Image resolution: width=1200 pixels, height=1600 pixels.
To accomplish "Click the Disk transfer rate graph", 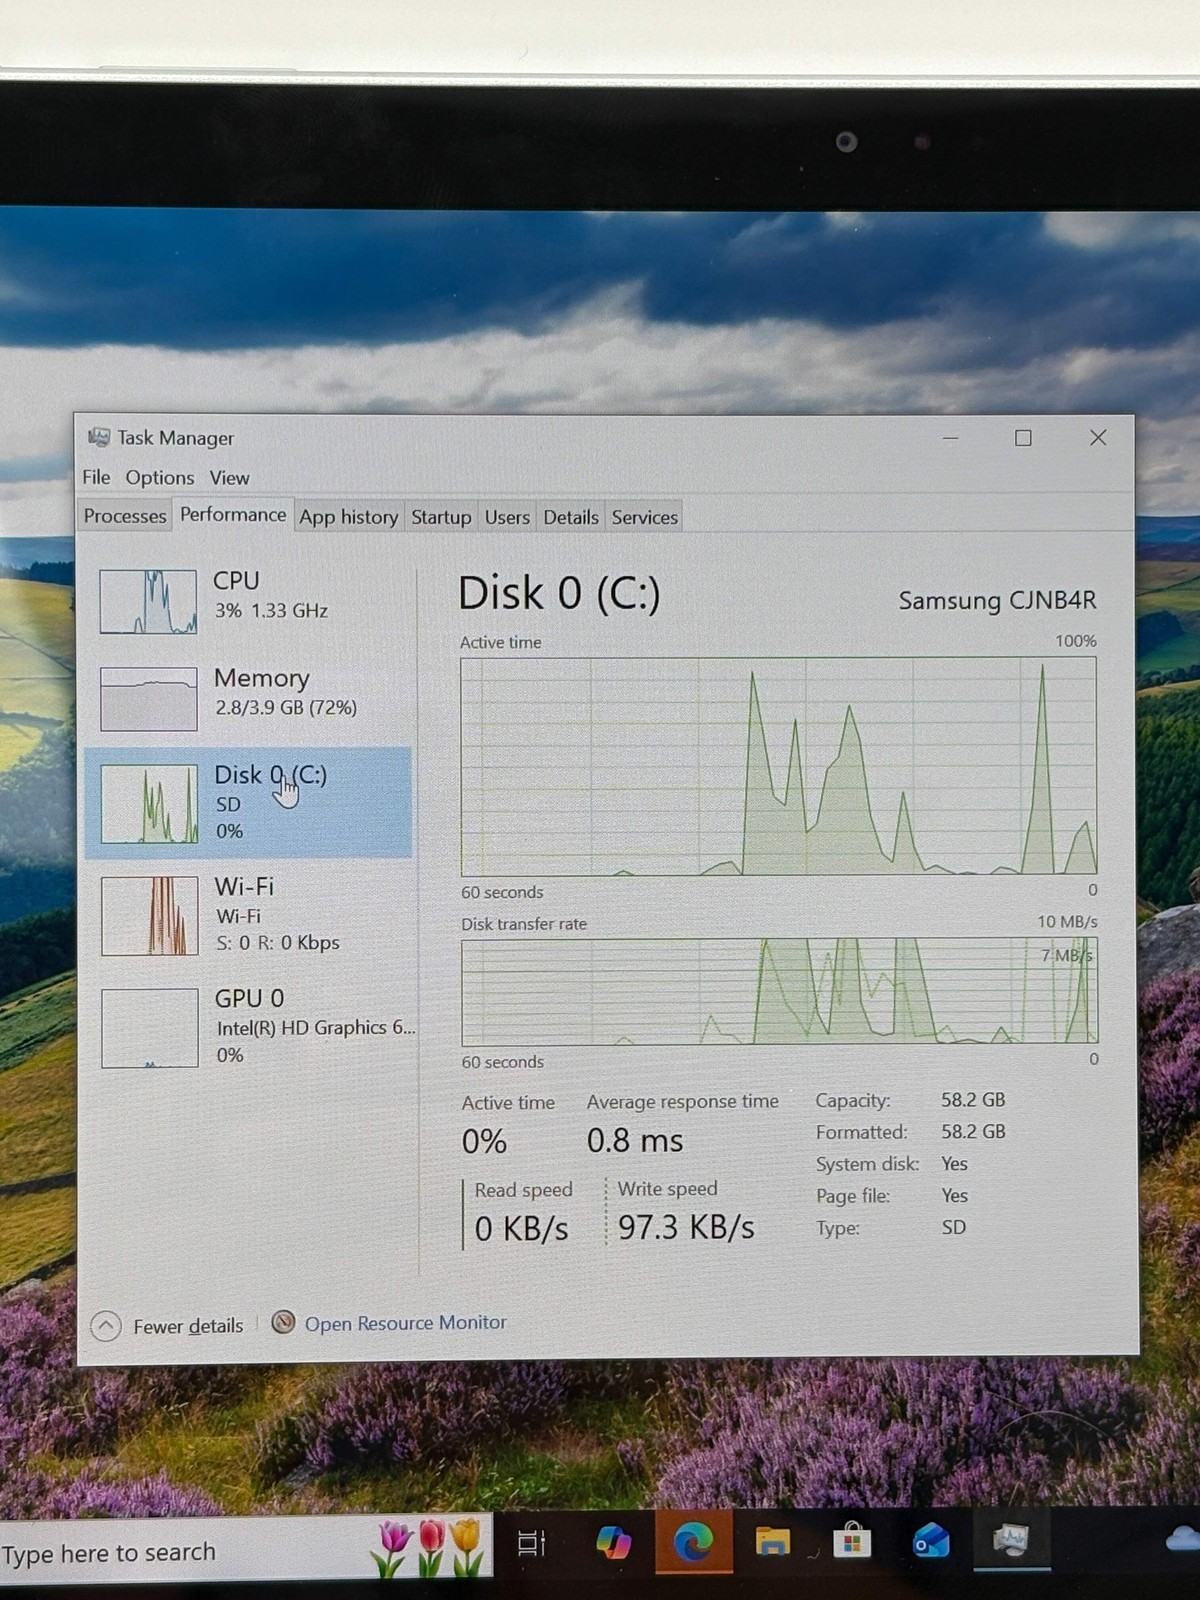I will [780, 991].
